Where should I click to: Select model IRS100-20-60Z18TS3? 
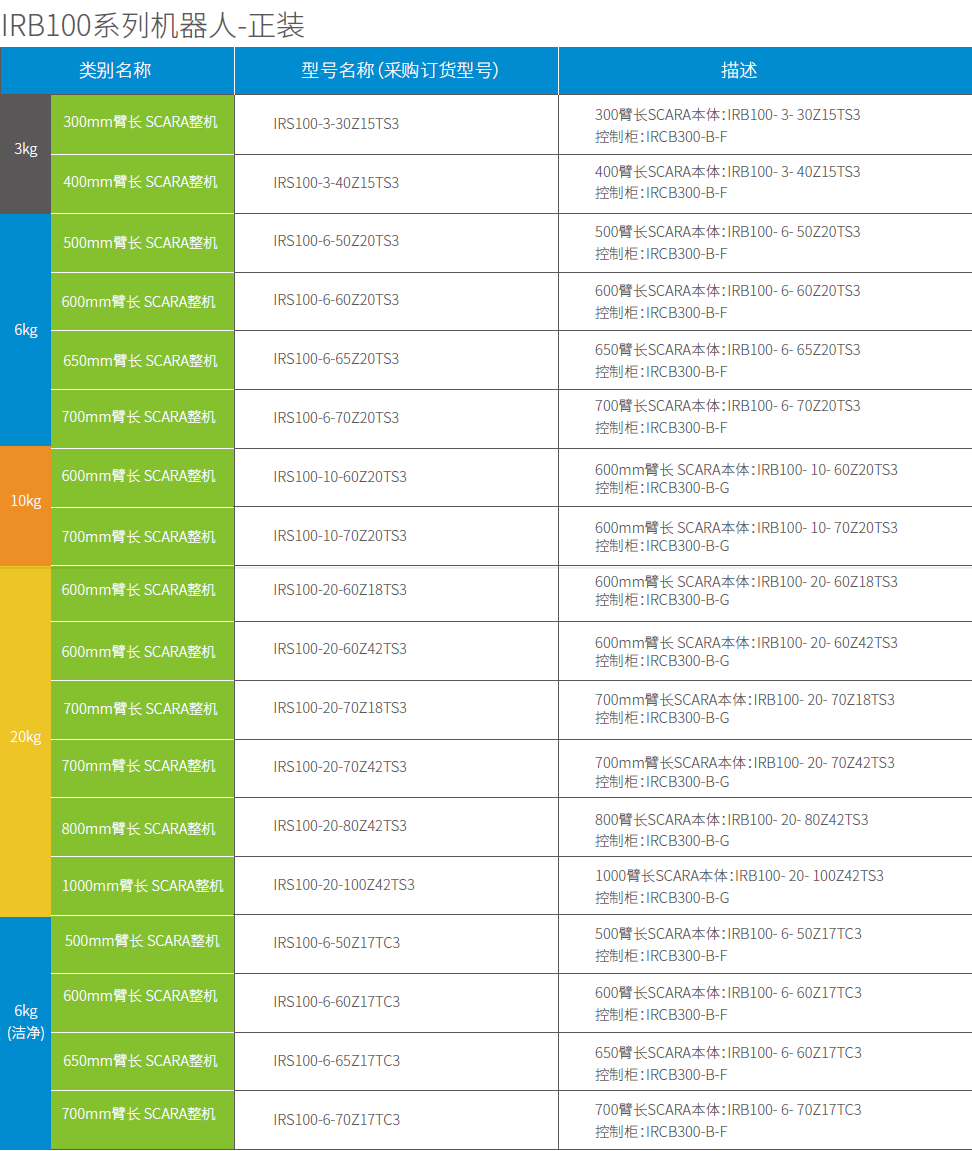[x=340, y=590]
